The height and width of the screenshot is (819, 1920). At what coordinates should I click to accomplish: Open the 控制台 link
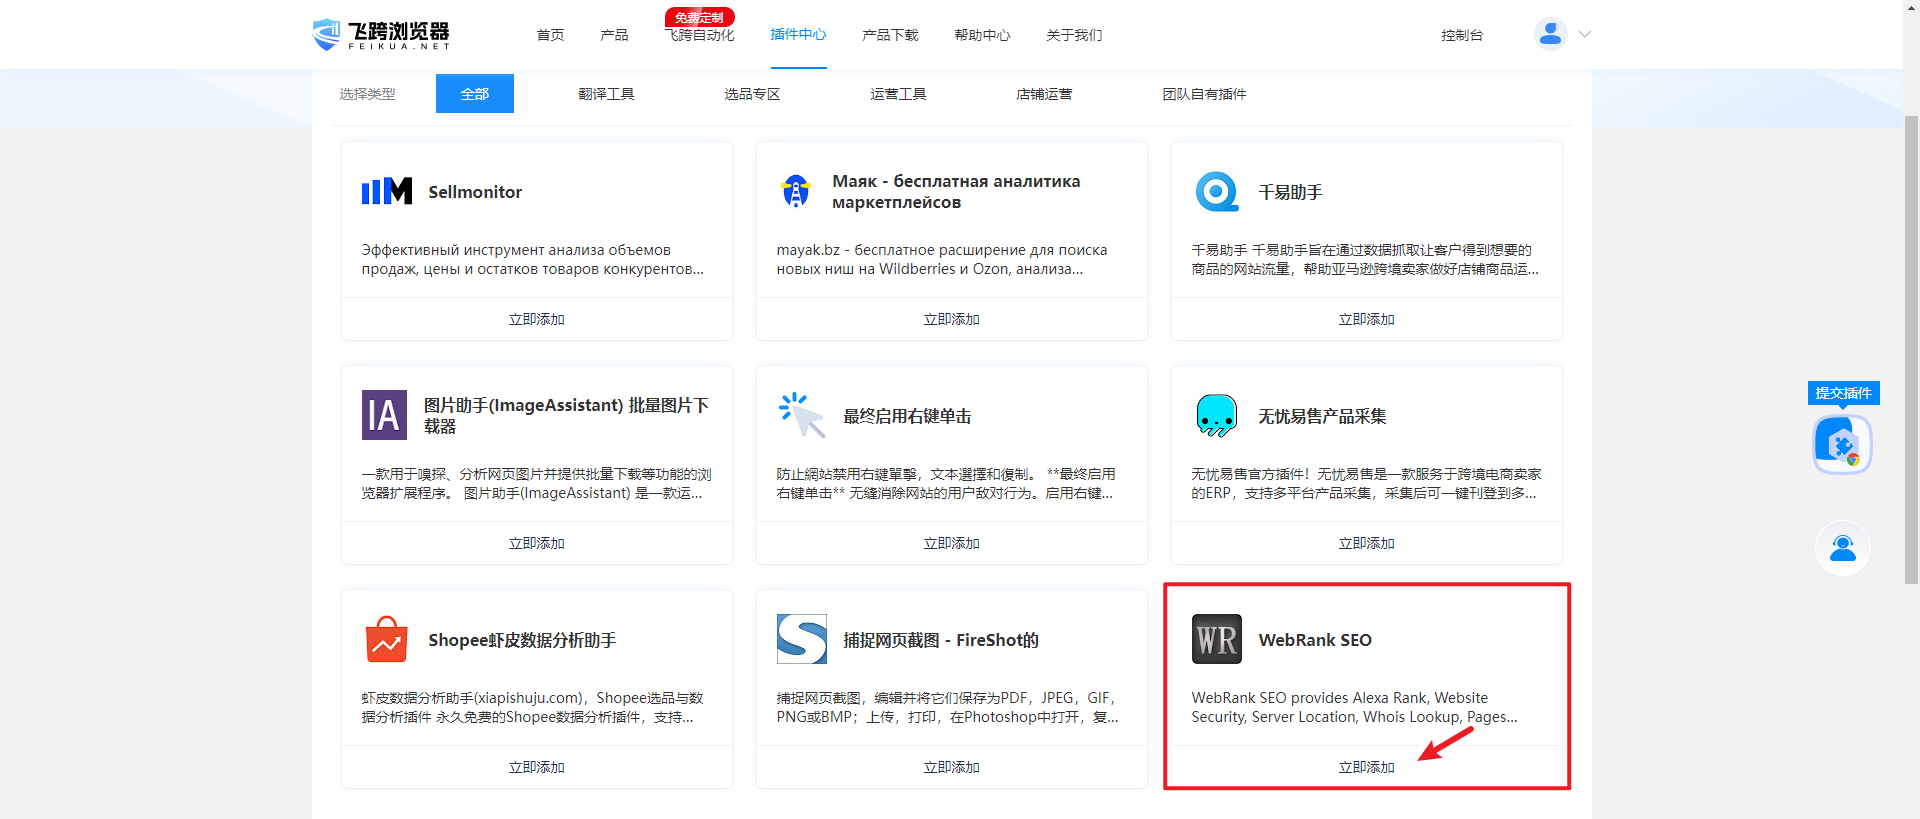[1462, 35]
